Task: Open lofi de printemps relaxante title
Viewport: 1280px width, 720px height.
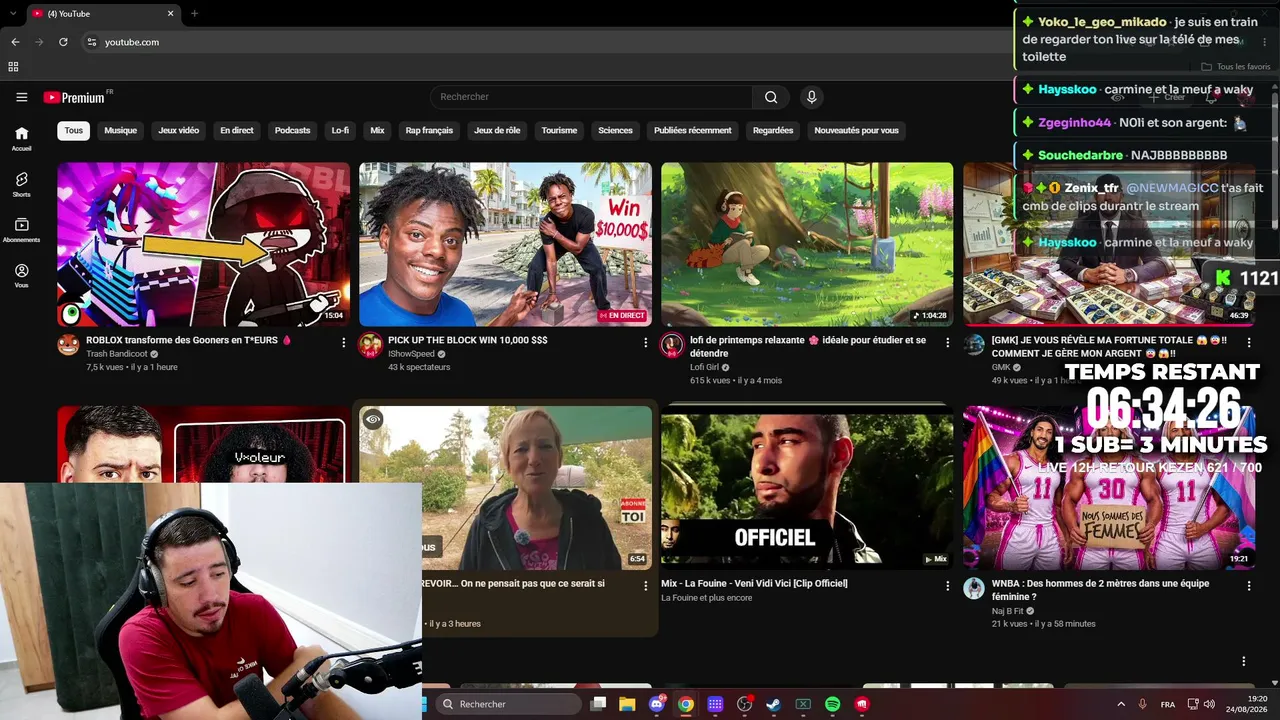Action: [x=808, y=346]
